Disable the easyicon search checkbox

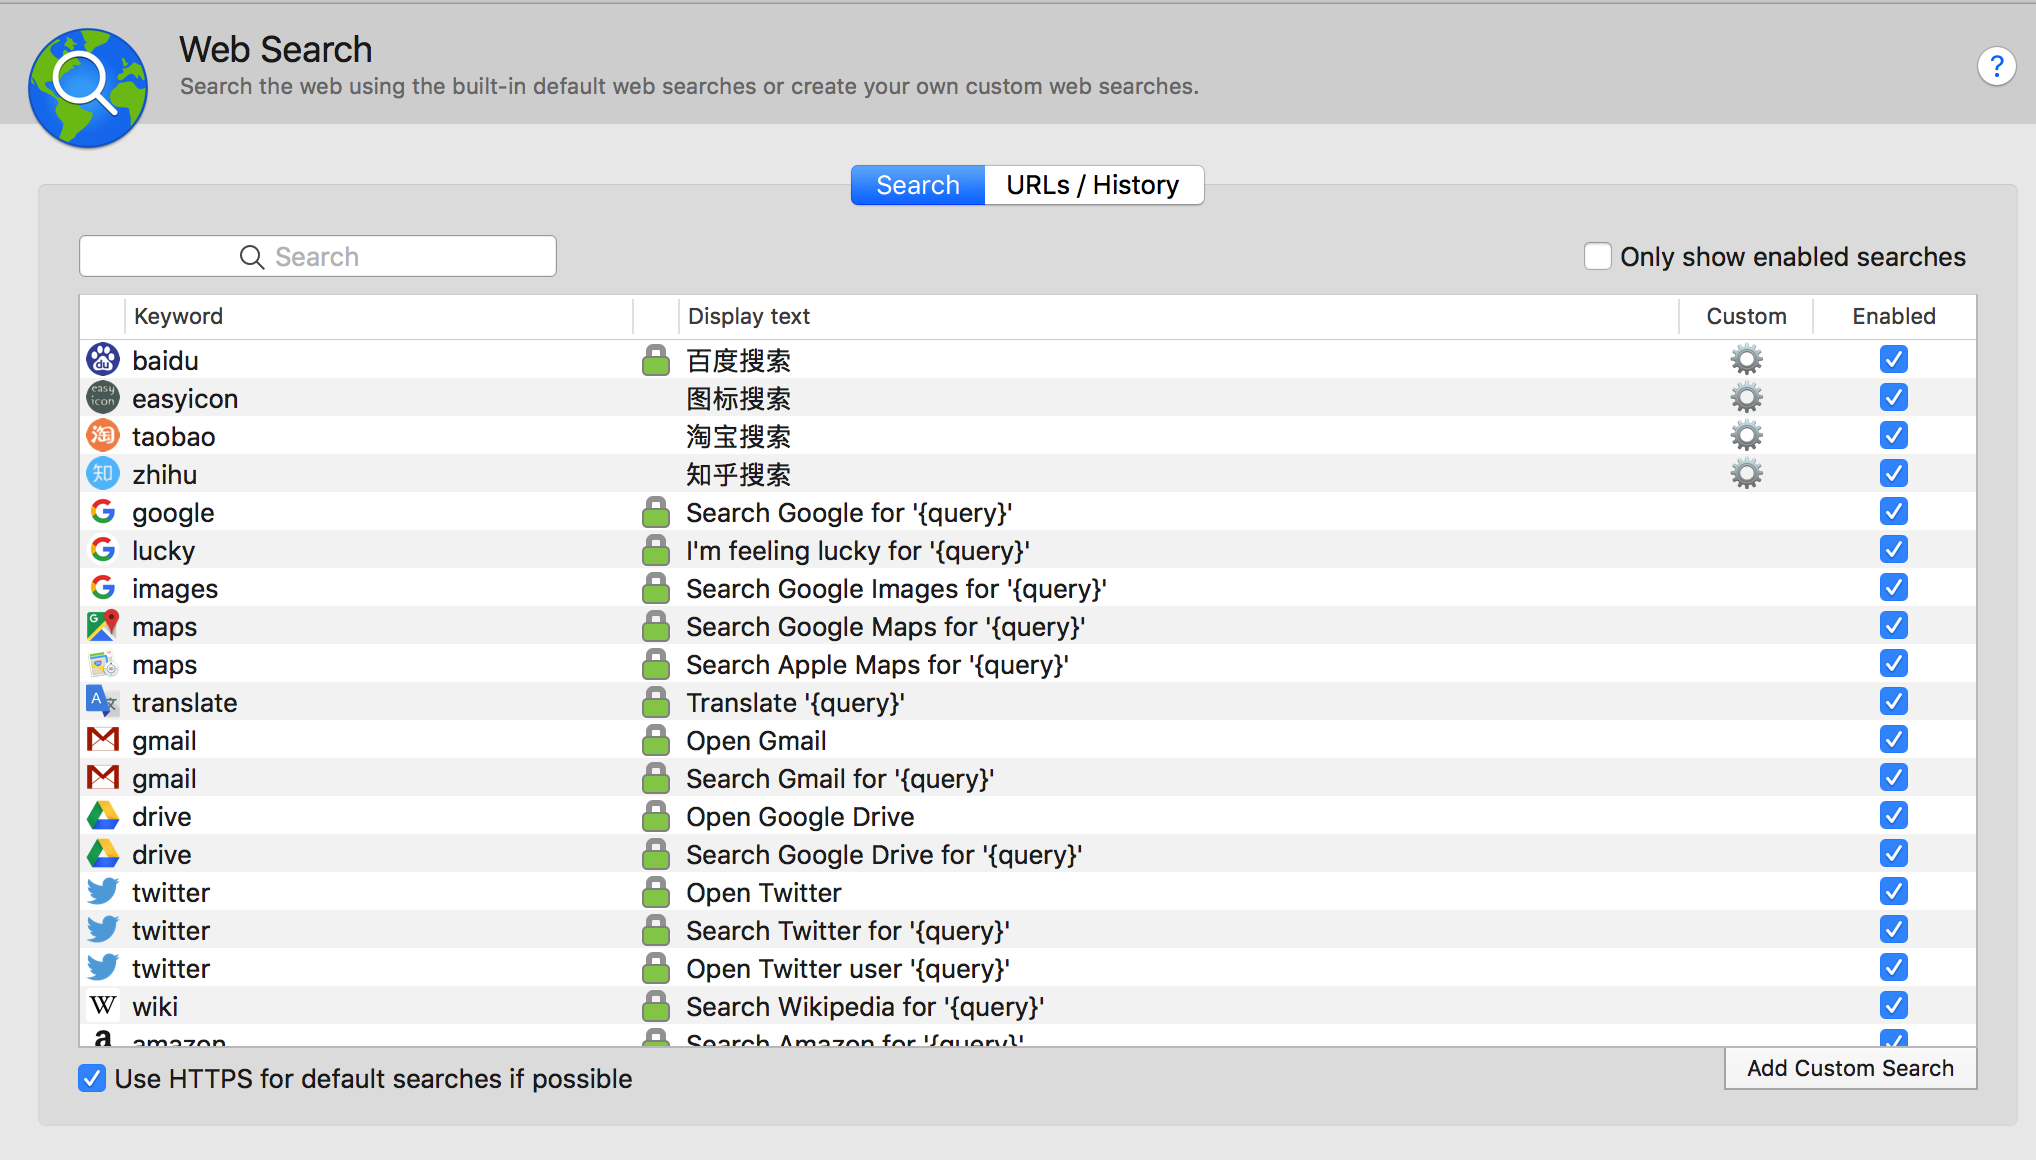(1894, 398)
